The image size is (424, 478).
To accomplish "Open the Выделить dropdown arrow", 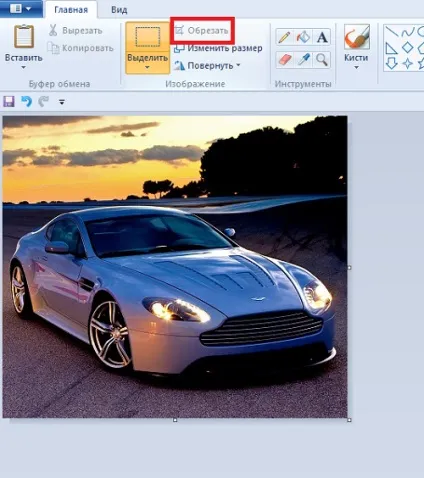I will (x=147, y=67).
